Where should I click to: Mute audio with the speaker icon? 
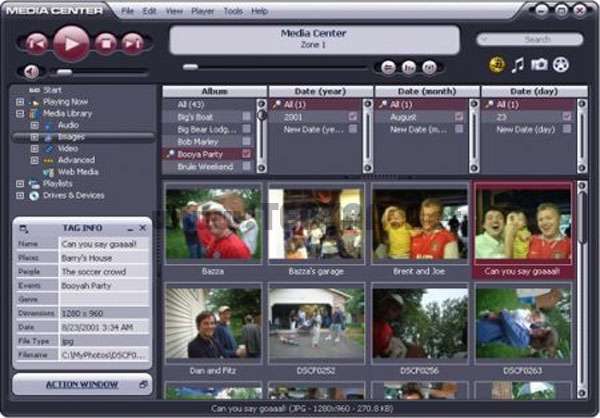pyautogui.click(x=31, y=71)
